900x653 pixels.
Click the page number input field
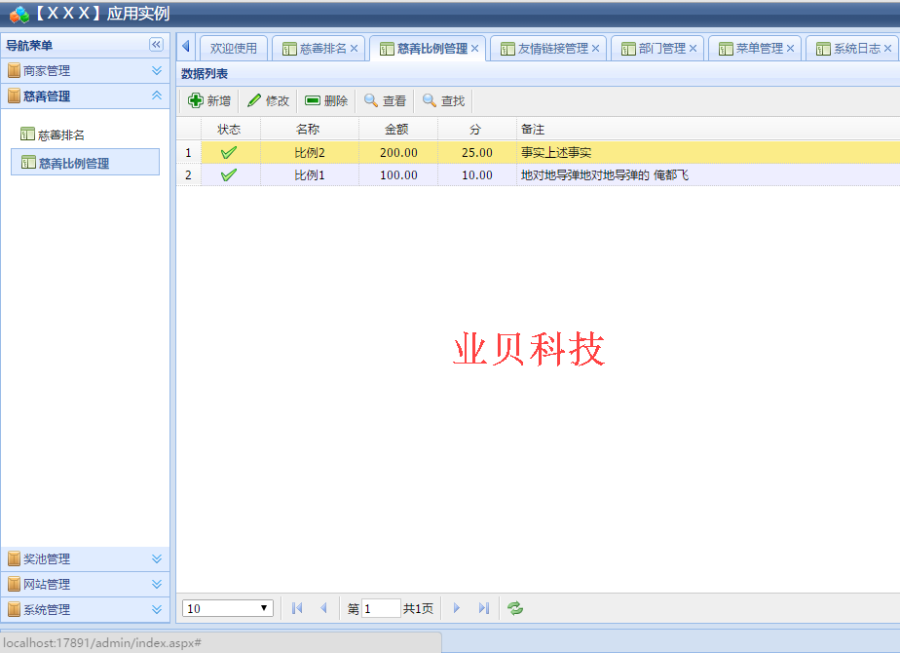[377, 608]
